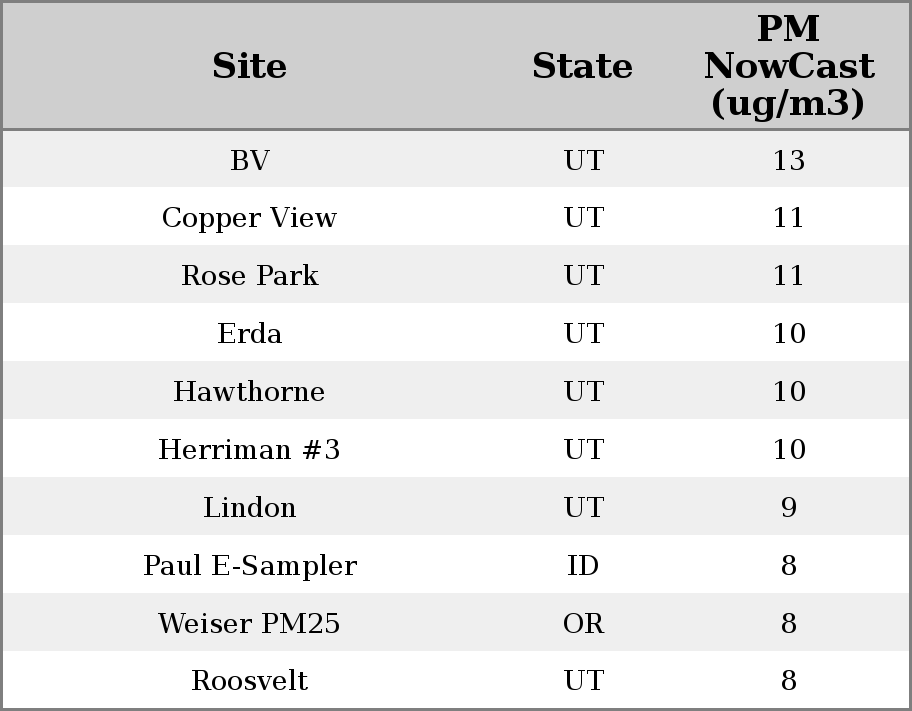Click the Lindon site name
Screen dimensions: 912x711
pos(249,508)
